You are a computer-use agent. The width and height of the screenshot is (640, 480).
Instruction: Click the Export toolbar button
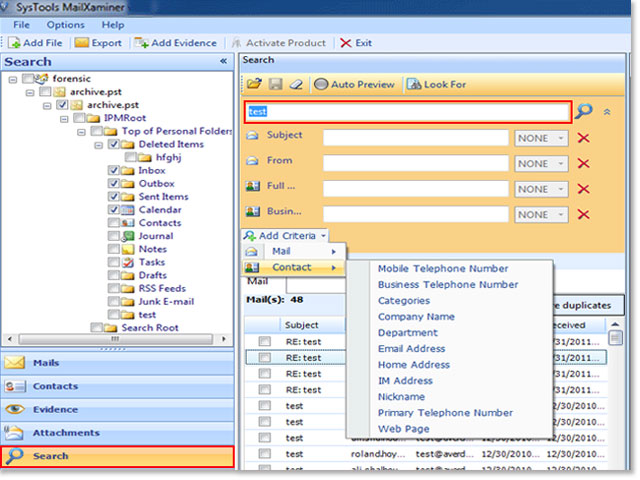[99, 43]
